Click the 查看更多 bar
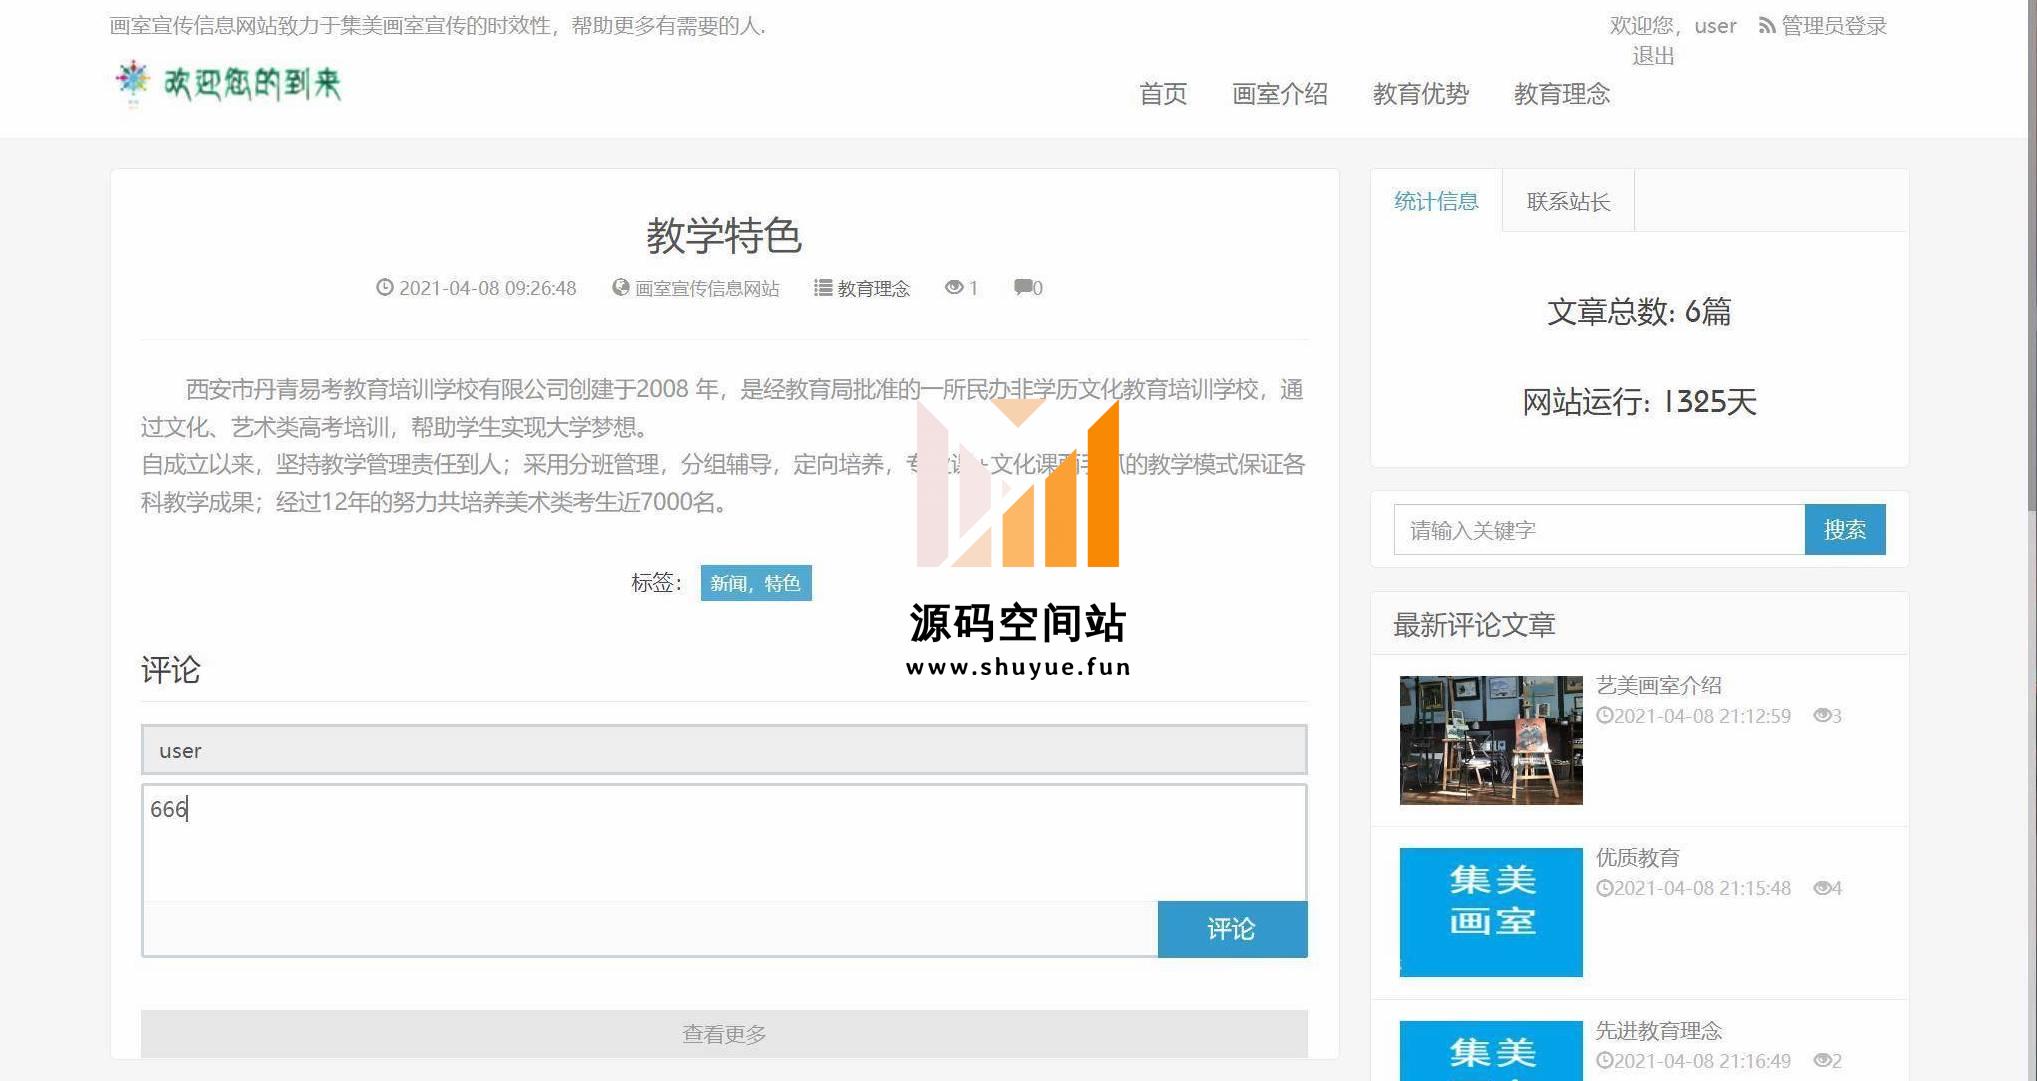The height and width of the screenshot is (1081, 2037). [x=724, y=1034]
